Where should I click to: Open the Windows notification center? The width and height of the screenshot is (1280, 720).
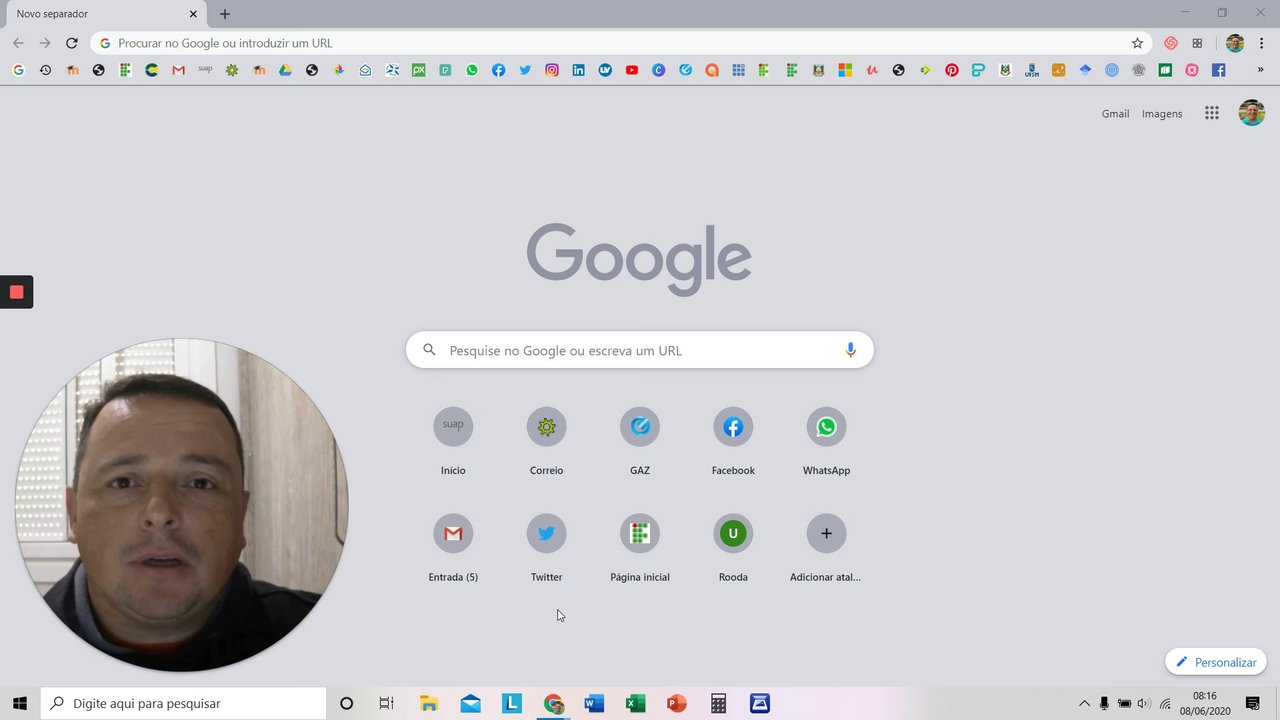(x=1253, y=703)
